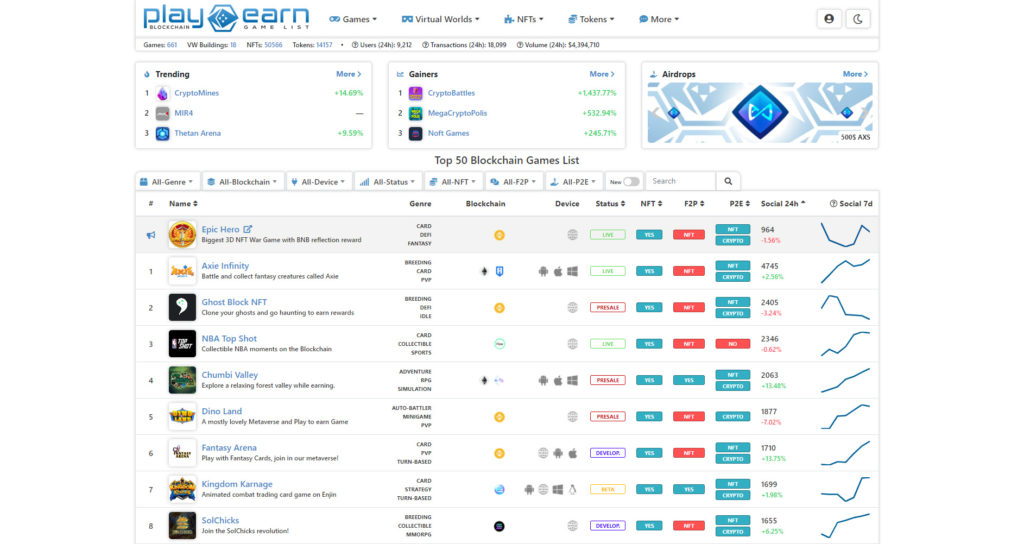The height and width of the screenshot is (544, 1024).
Task: Open Chumbi Valley game link
Action: coord(230,375)
